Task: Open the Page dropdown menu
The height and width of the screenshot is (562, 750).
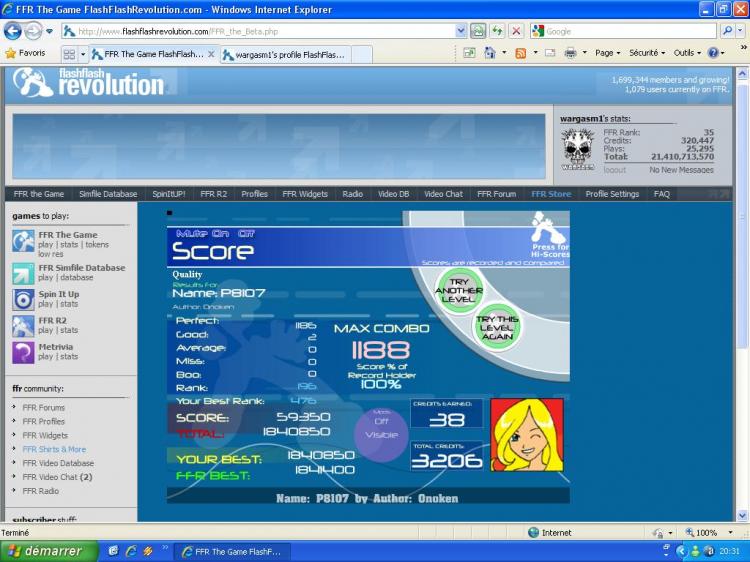Action: point(606,52)
